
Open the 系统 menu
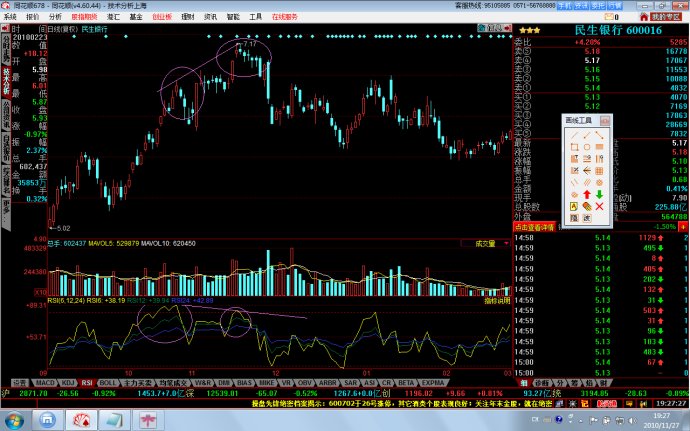tap(10, 17)
